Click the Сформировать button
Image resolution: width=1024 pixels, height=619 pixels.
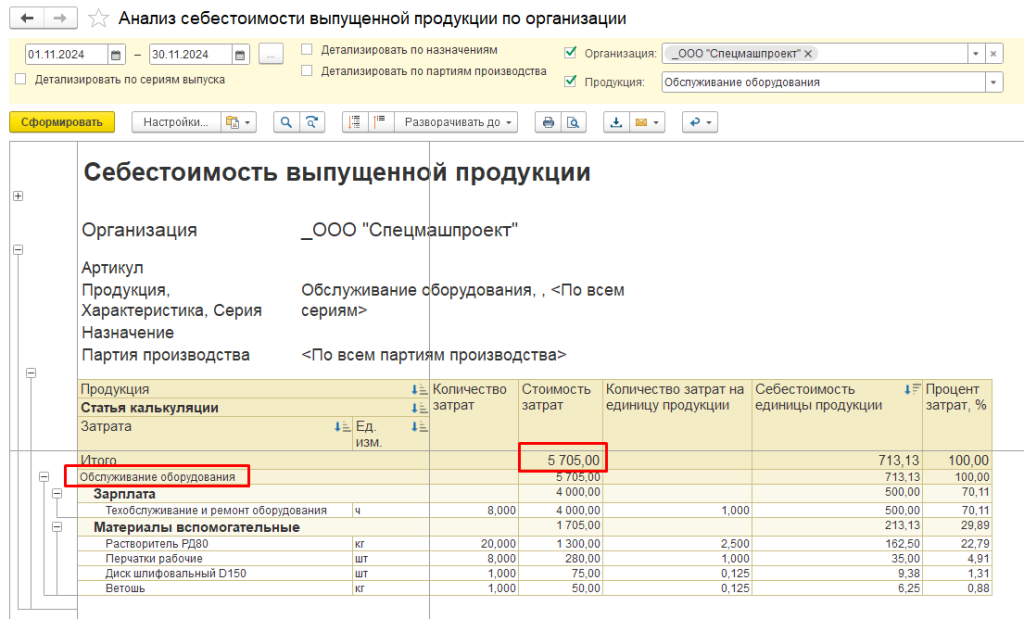click(62, 122)
